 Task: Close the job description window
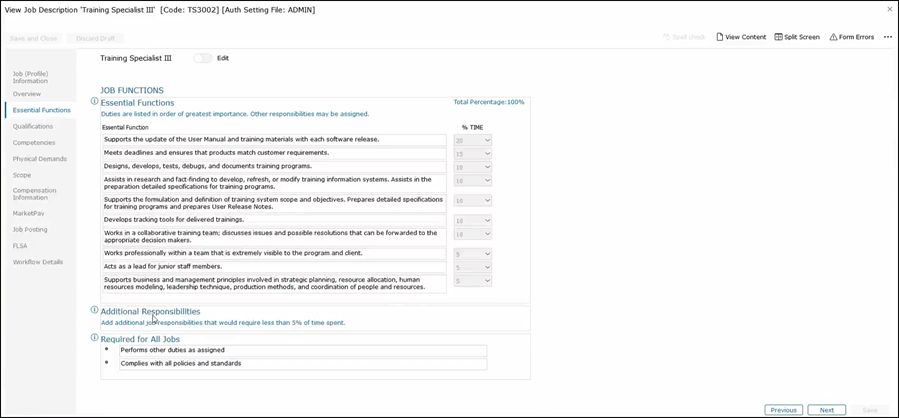coord(889,9)
